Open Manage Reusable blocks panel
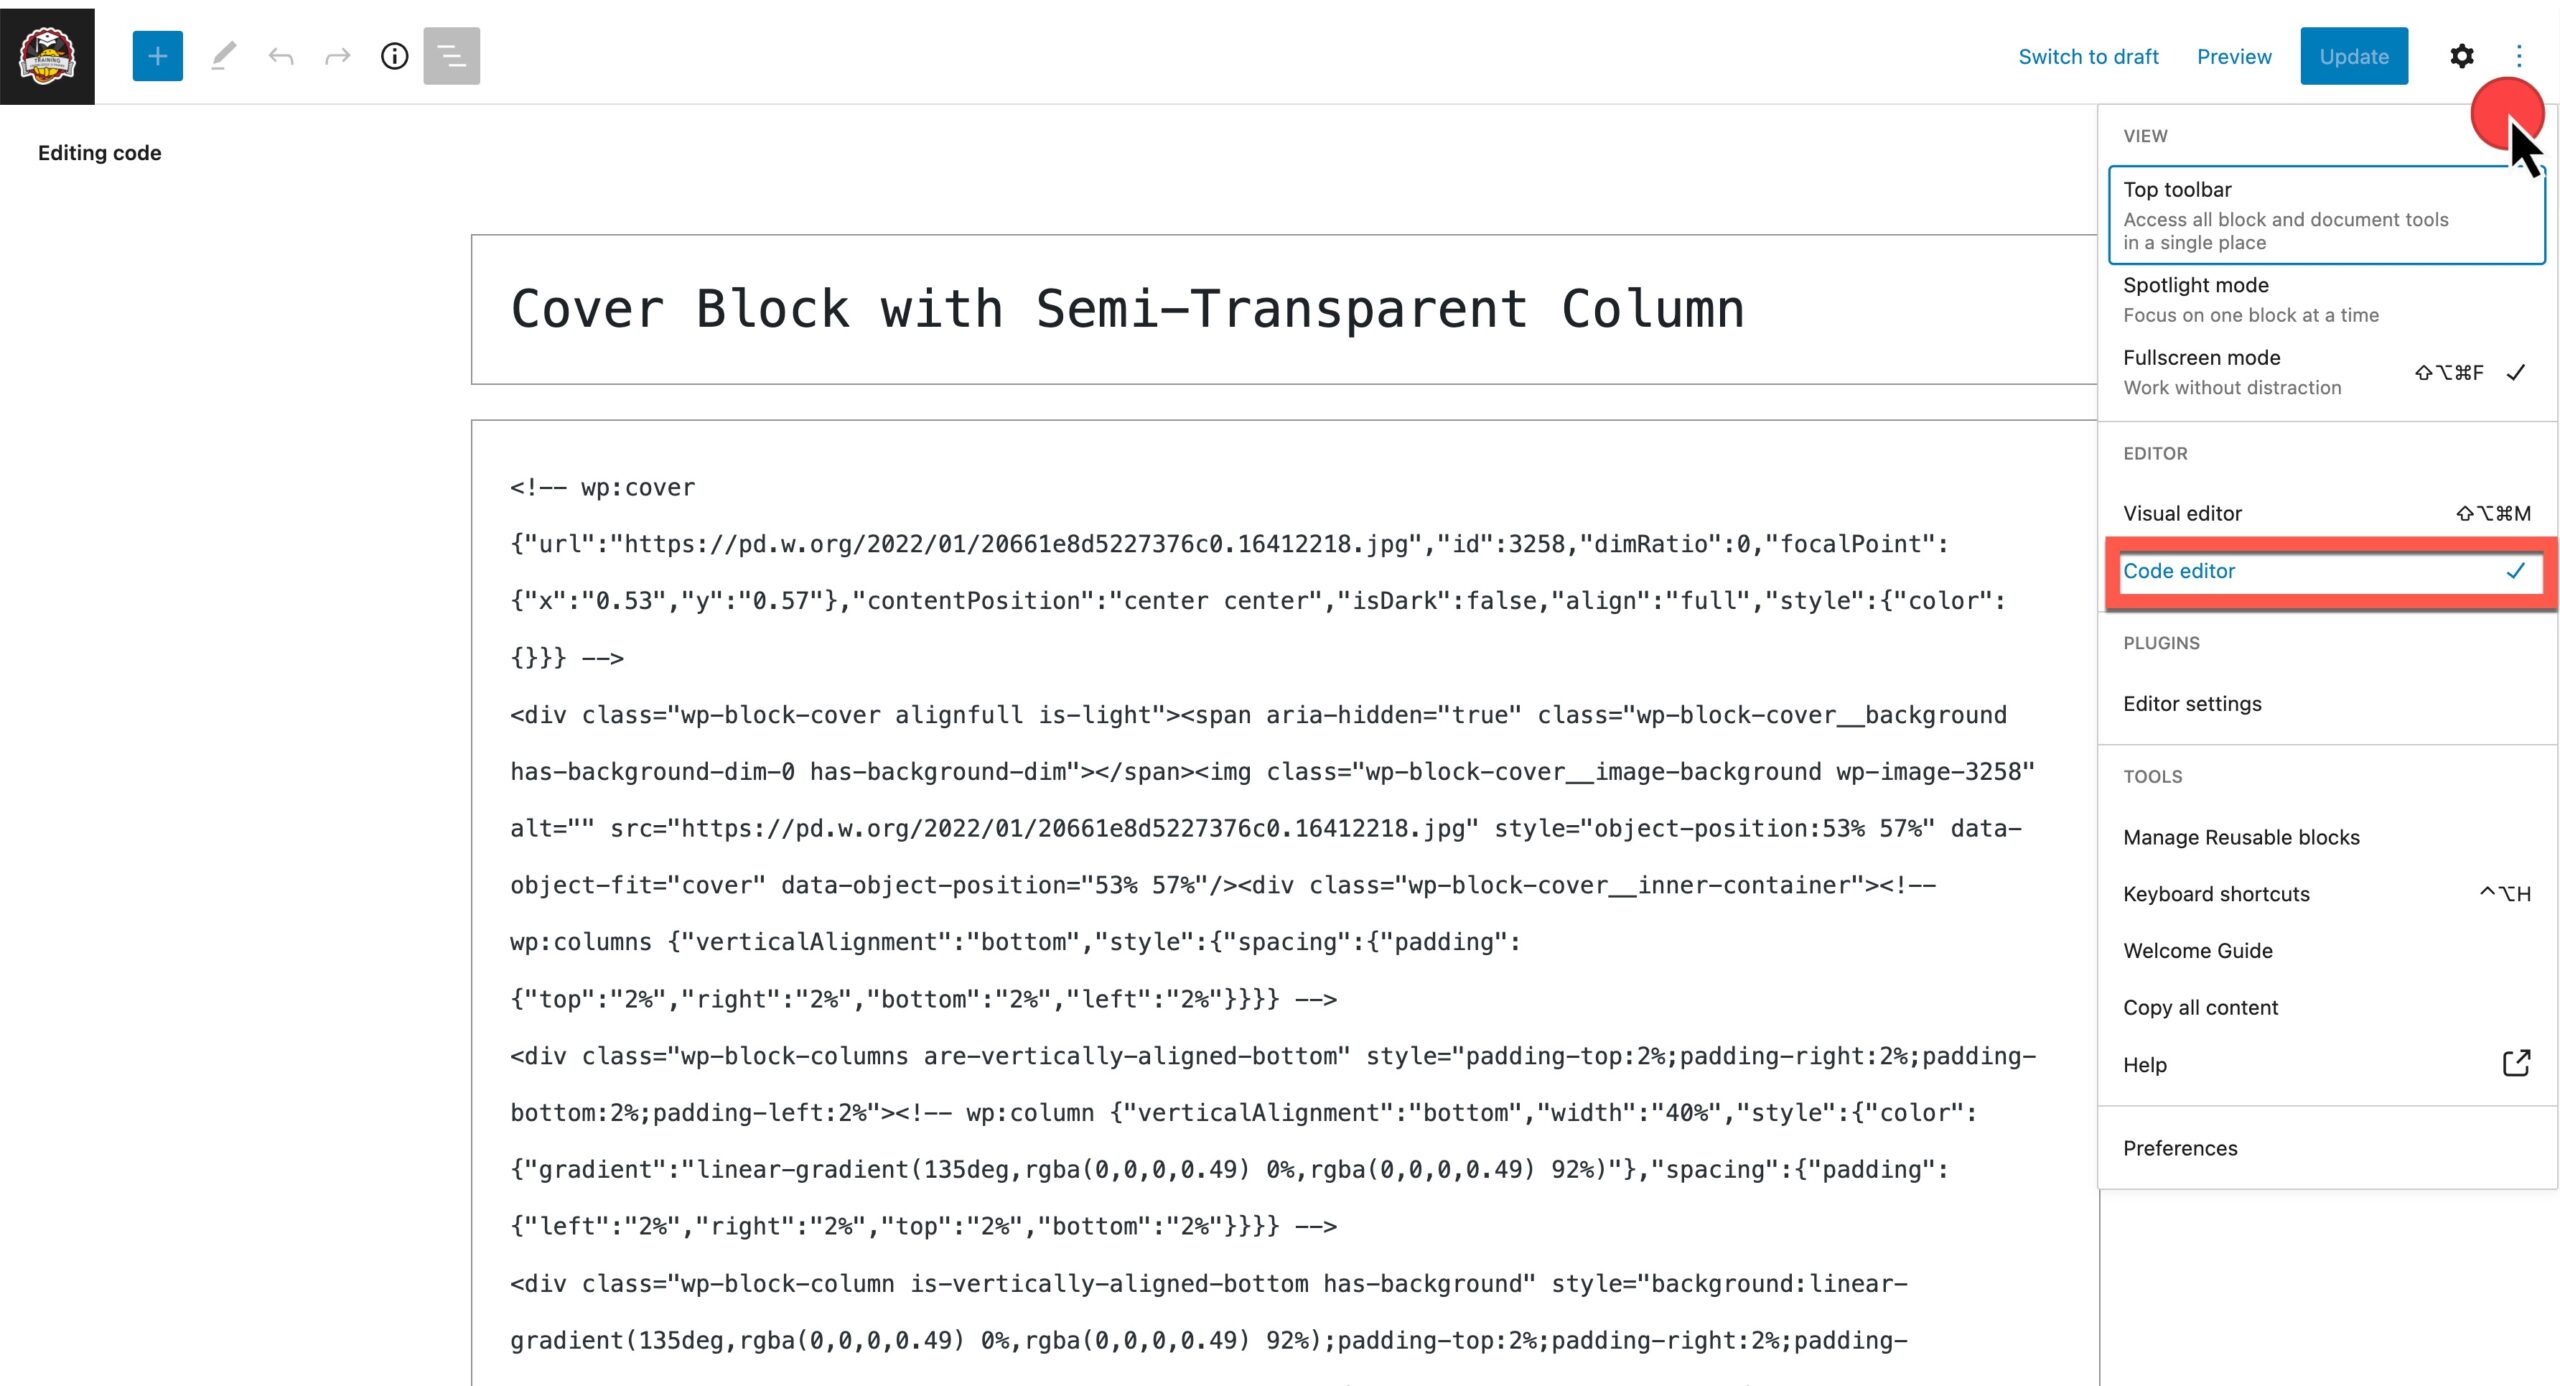This screenshot has width=2560, height=1386. point(2243,836)
